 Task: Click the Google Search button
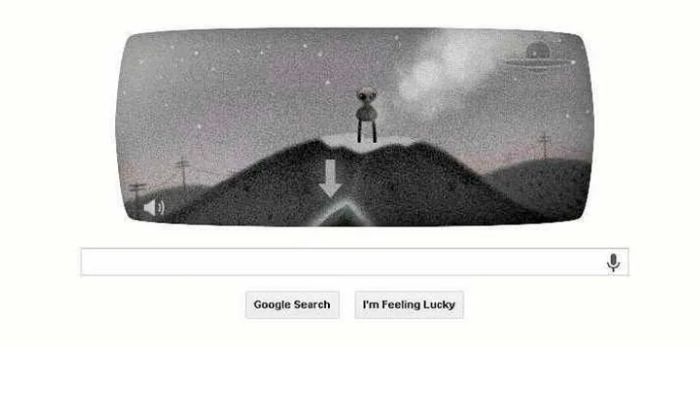pos(292,305)
